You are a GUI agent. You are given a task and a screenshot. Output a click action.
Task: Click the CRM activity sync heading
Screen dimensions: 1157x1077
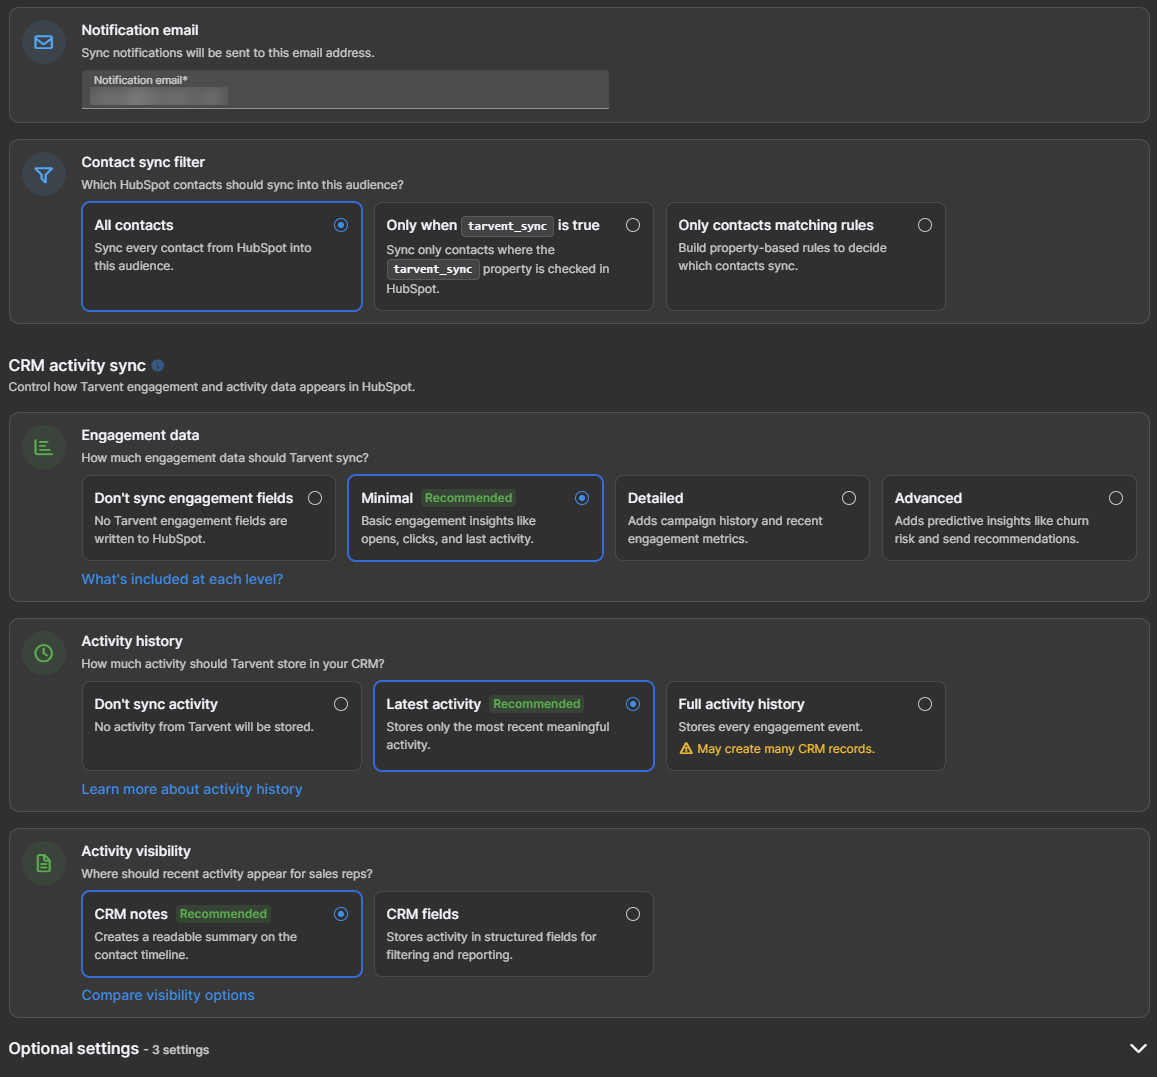[x=77, y=365]
